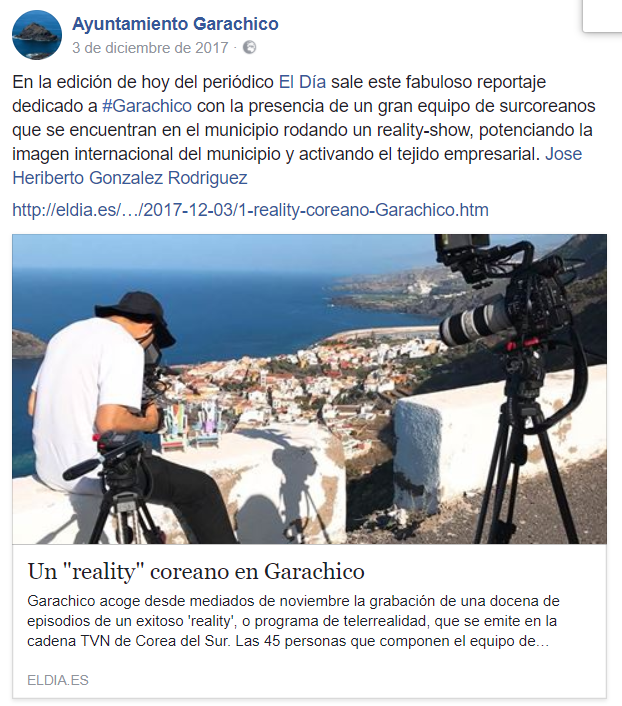Viewport: 622px width, 706px height.
Task: Open the Ayuntamiento Garachico profile picture
Action: pos(36,35)
